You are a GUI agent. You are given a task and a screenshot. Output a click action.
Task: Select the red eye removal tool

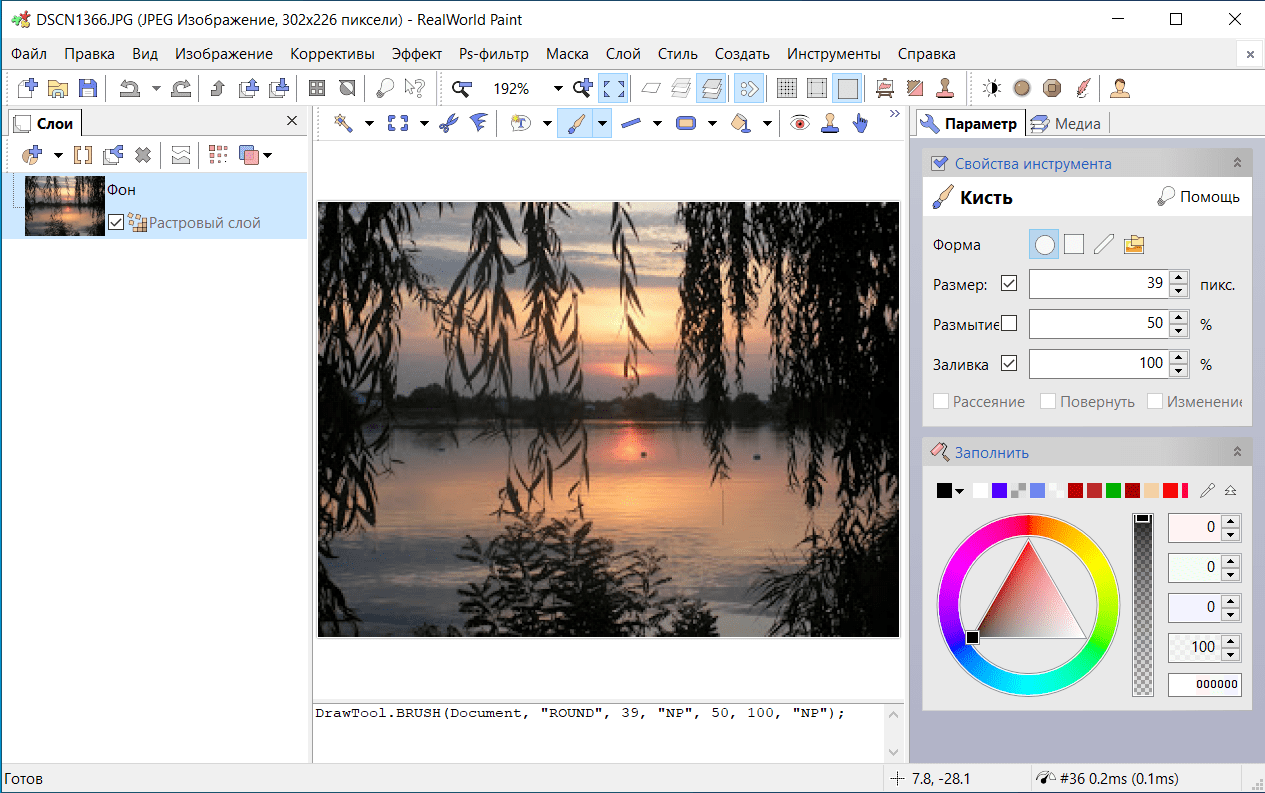(x=799, y=123)
